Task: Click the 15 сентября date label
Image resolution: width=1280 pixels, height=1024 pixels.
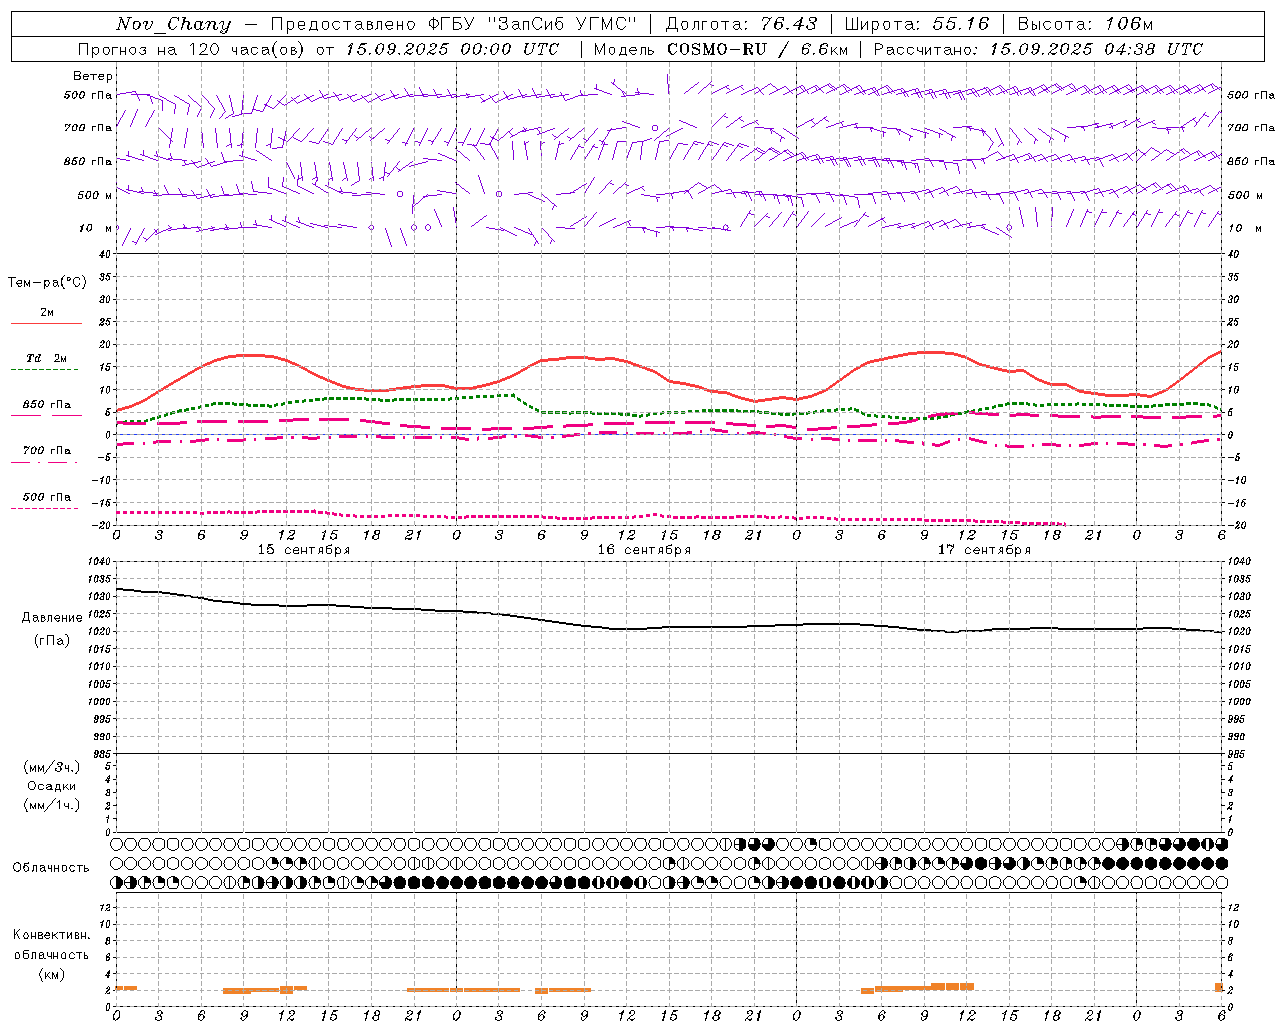Action: [x=303, y=549]
